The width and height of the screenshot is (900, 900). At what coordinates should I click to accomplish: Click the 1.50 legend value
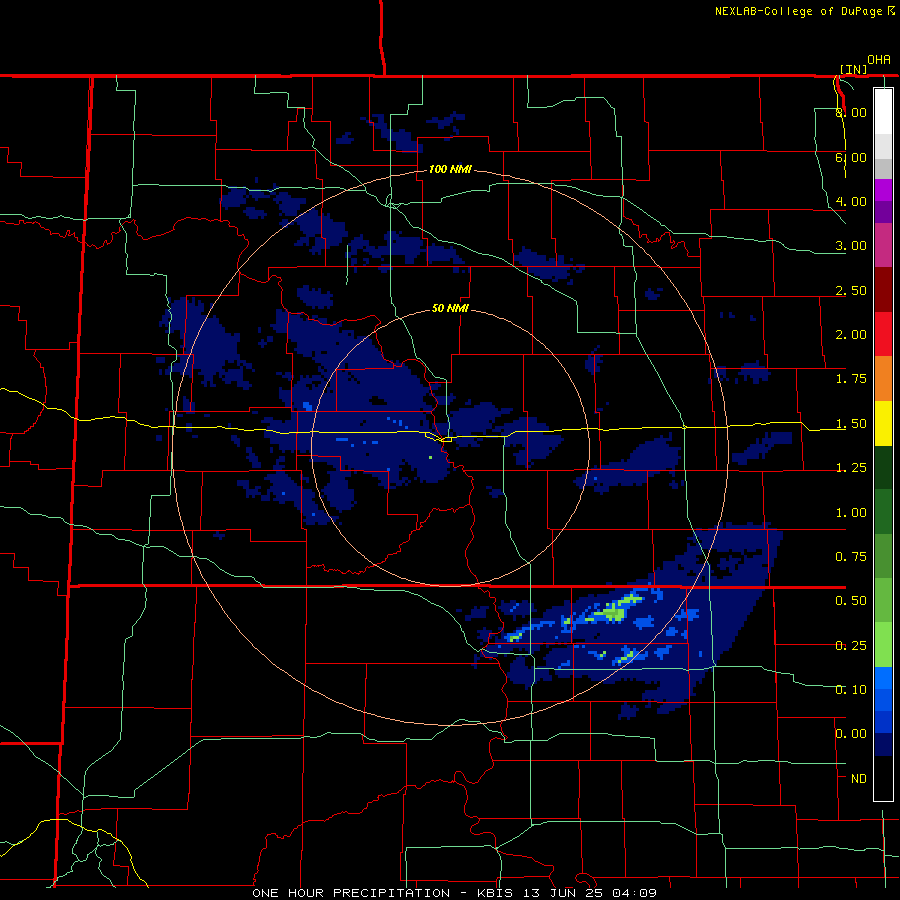851,424
